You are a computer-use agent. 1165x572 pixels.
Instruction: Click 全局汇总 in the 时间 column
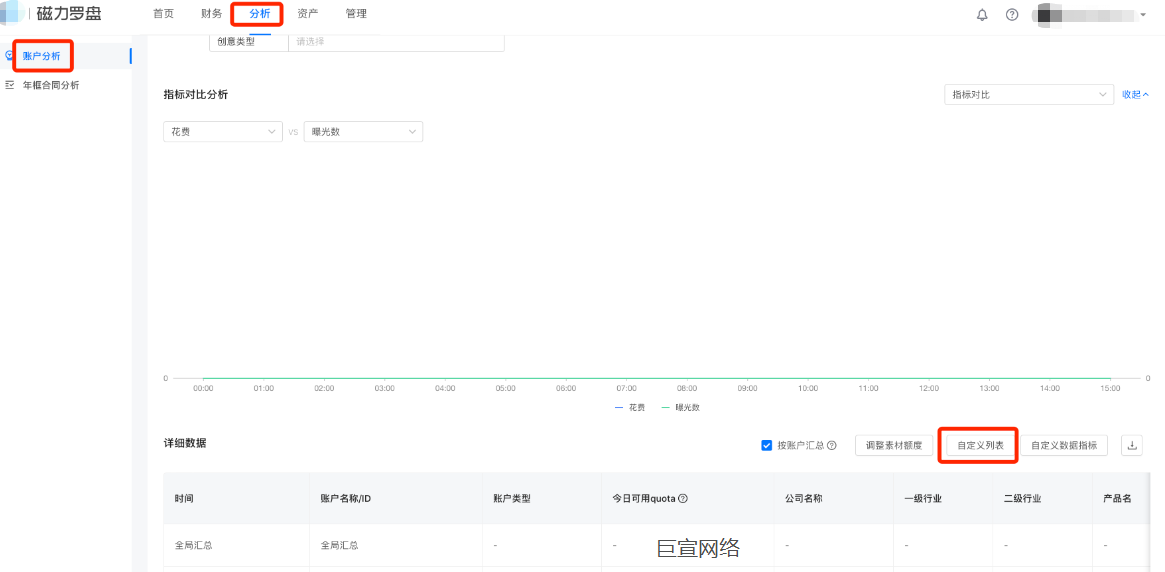(x=194, y=545)
